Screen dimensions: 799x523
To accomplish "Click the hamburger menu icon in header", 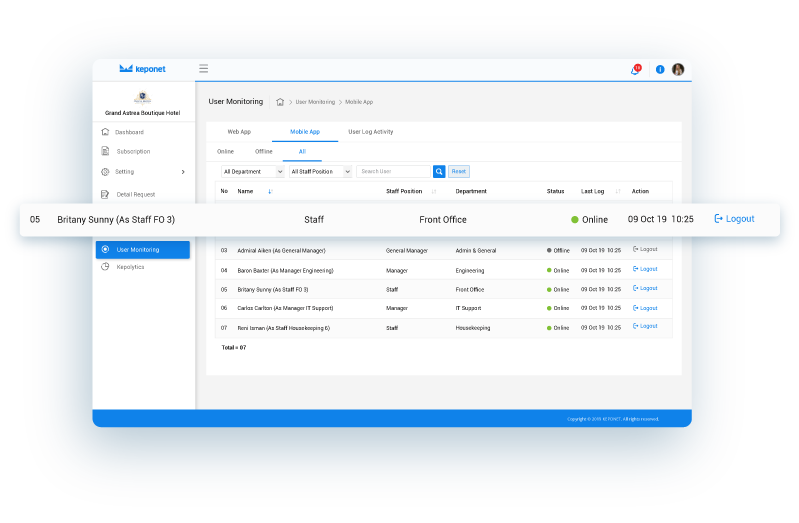I will (203, 69).
